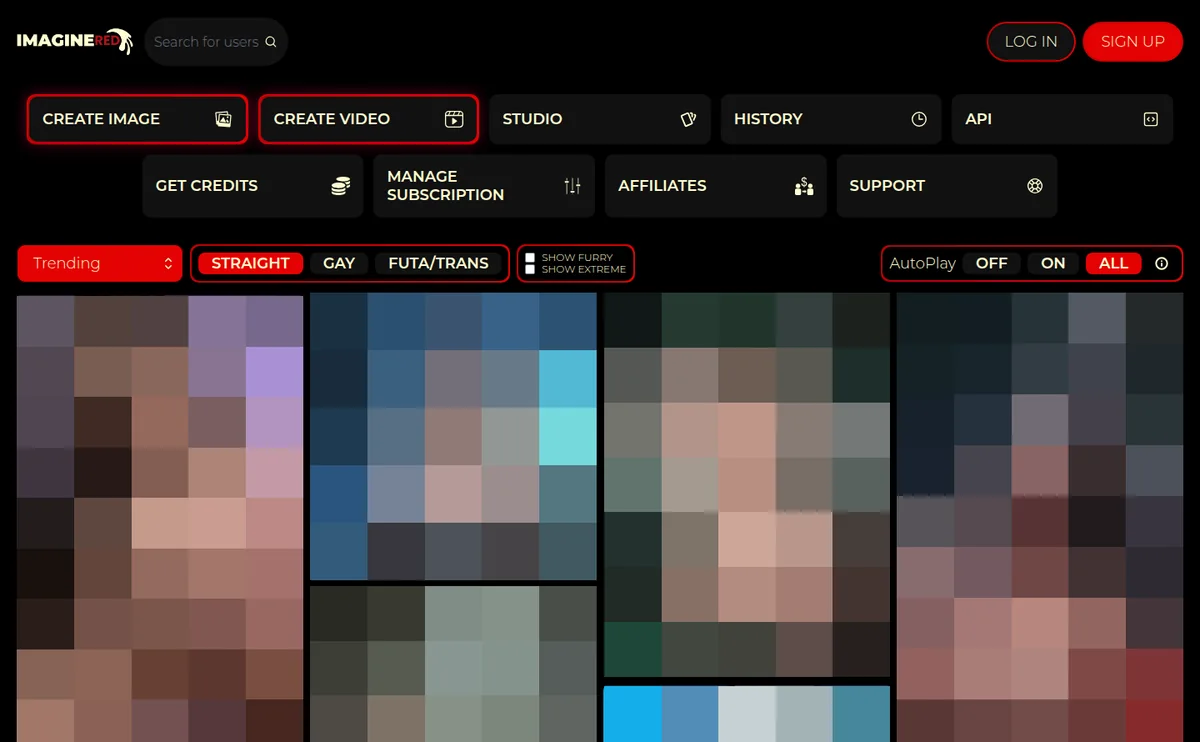Switch to the GAY category tab
This screenshot has width=1200, height=742.
(x=339, y=263)
